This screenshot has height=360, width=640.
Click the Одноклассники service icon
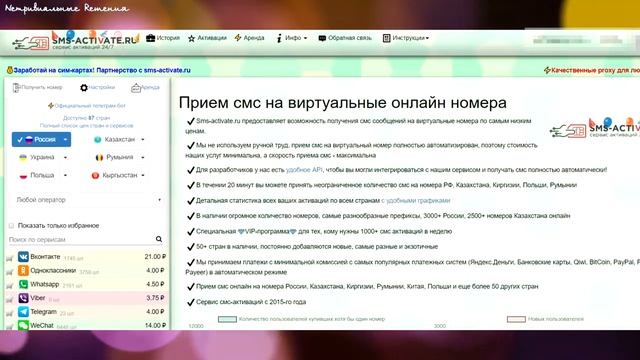tap(23, 271)
